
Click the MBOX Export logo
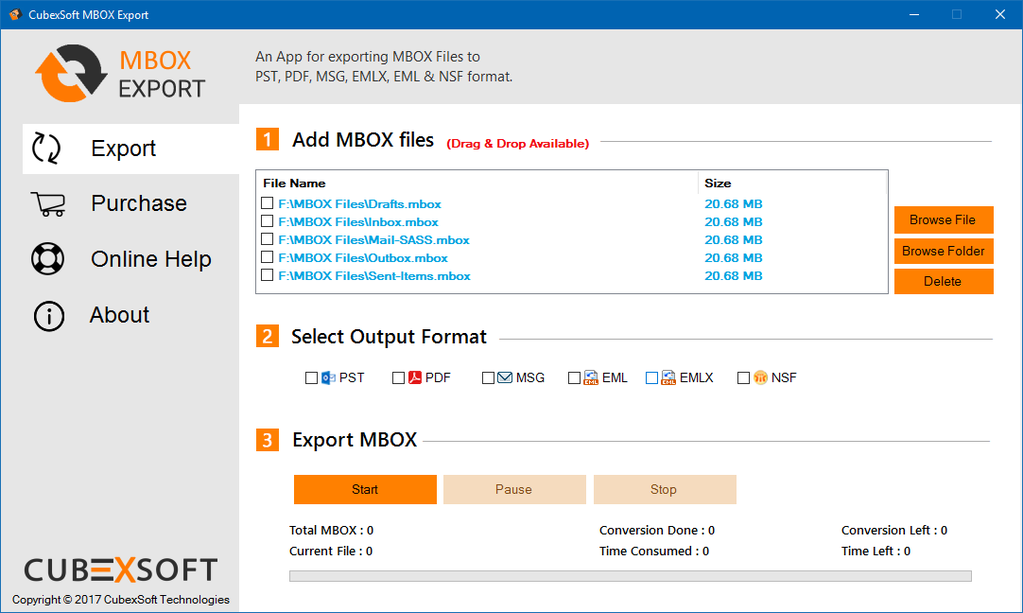click(120, 74)
